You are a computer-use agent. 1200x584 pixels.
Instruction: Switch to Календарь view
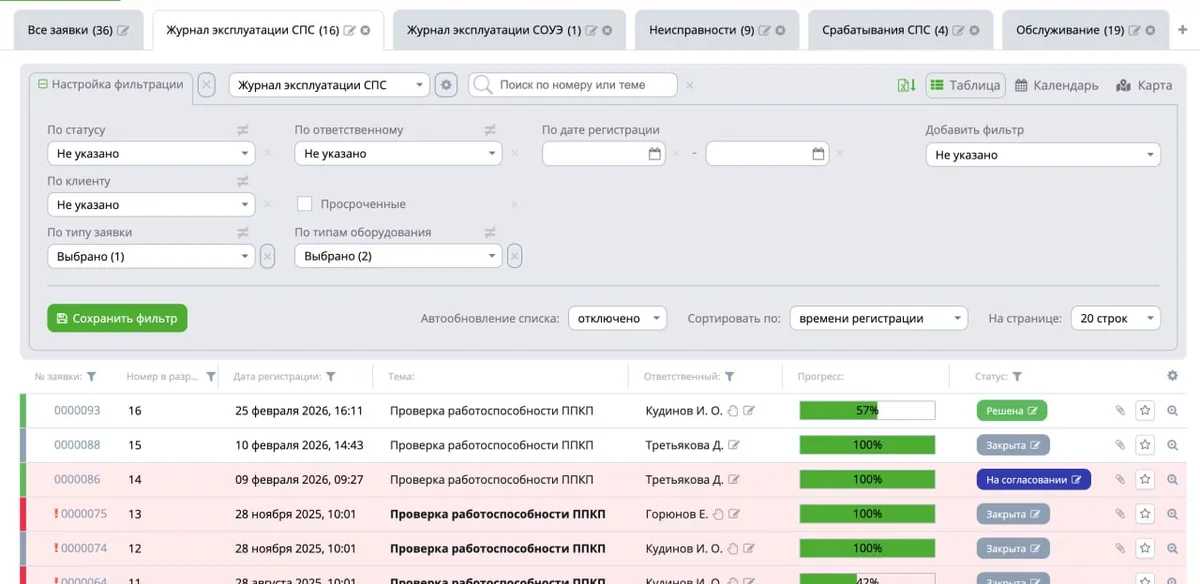click(1057, 85)
